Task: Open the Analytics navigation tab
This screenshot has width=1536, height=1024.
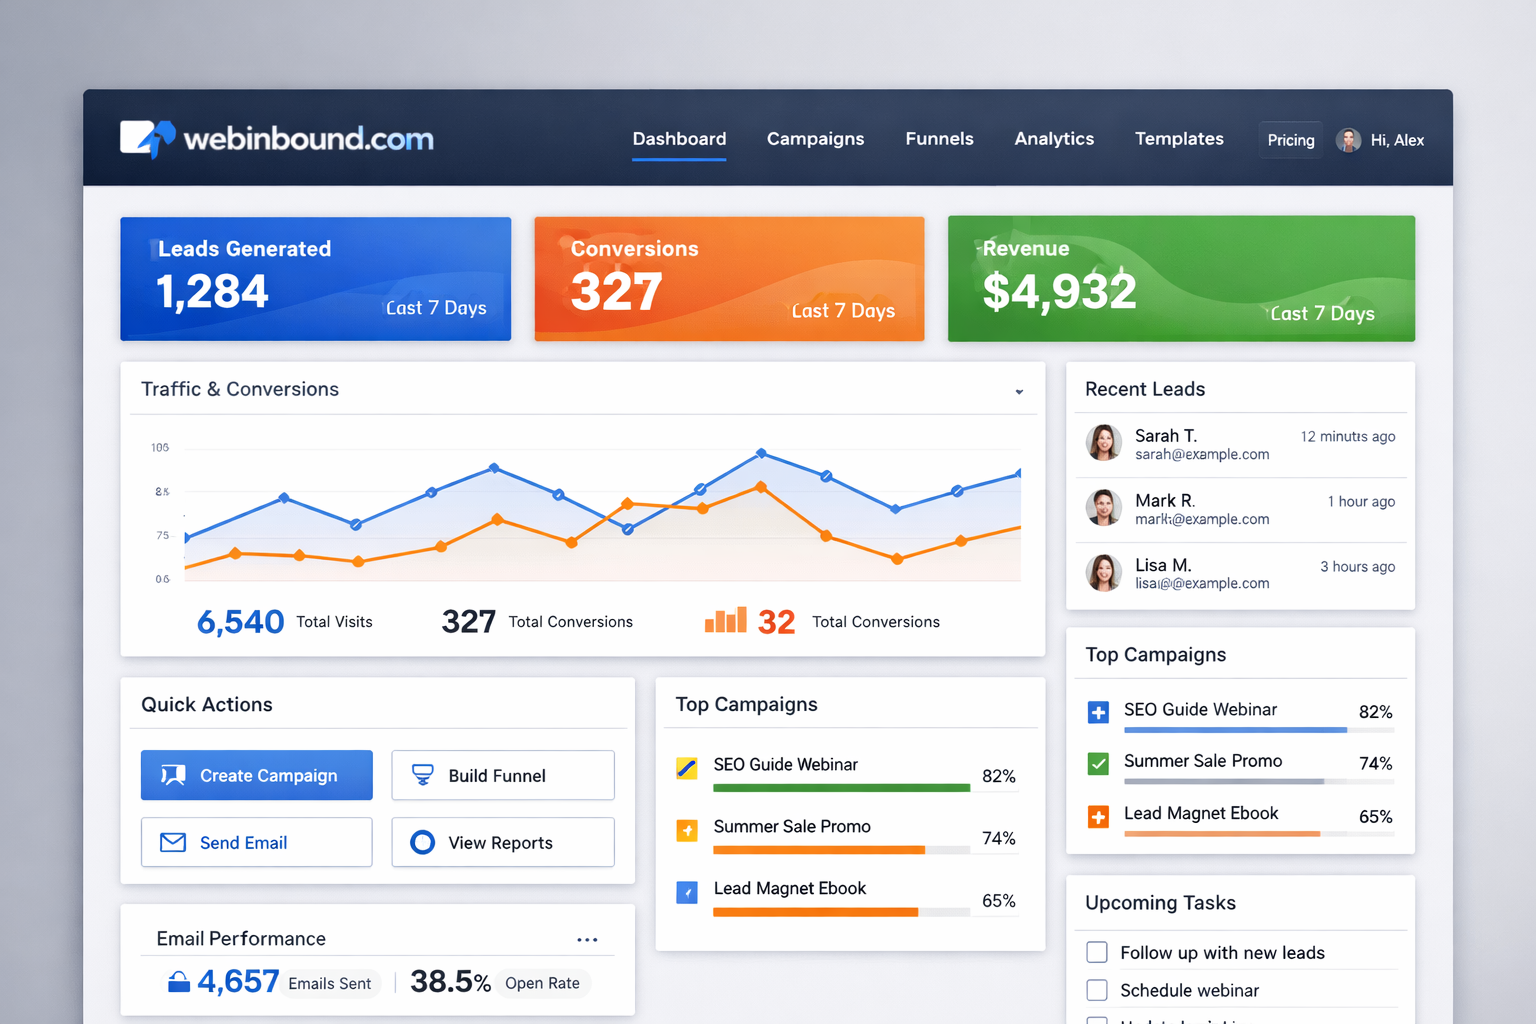Action: pyautogui.click(x=1054, y=139)
